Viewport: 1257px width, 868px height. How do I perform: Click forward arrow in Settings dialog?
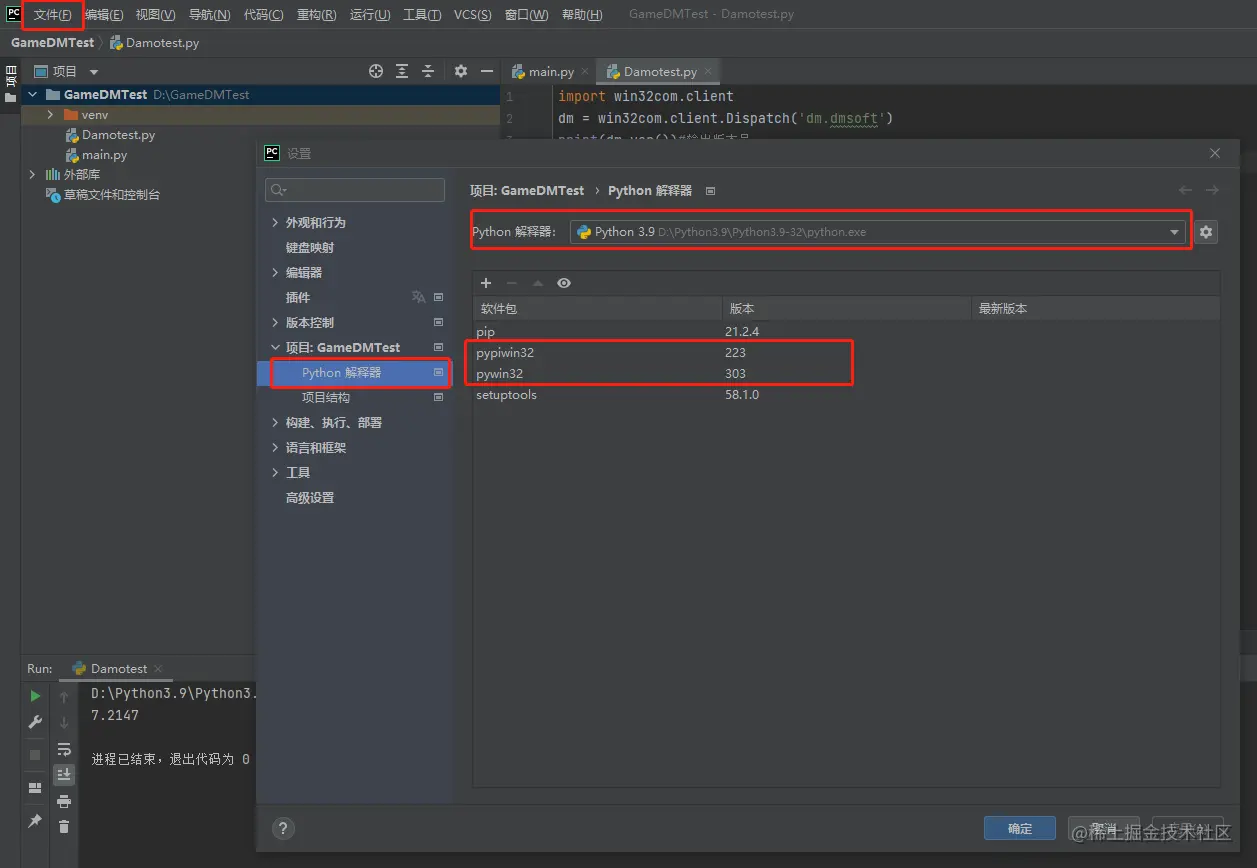tap(1212, 190)
